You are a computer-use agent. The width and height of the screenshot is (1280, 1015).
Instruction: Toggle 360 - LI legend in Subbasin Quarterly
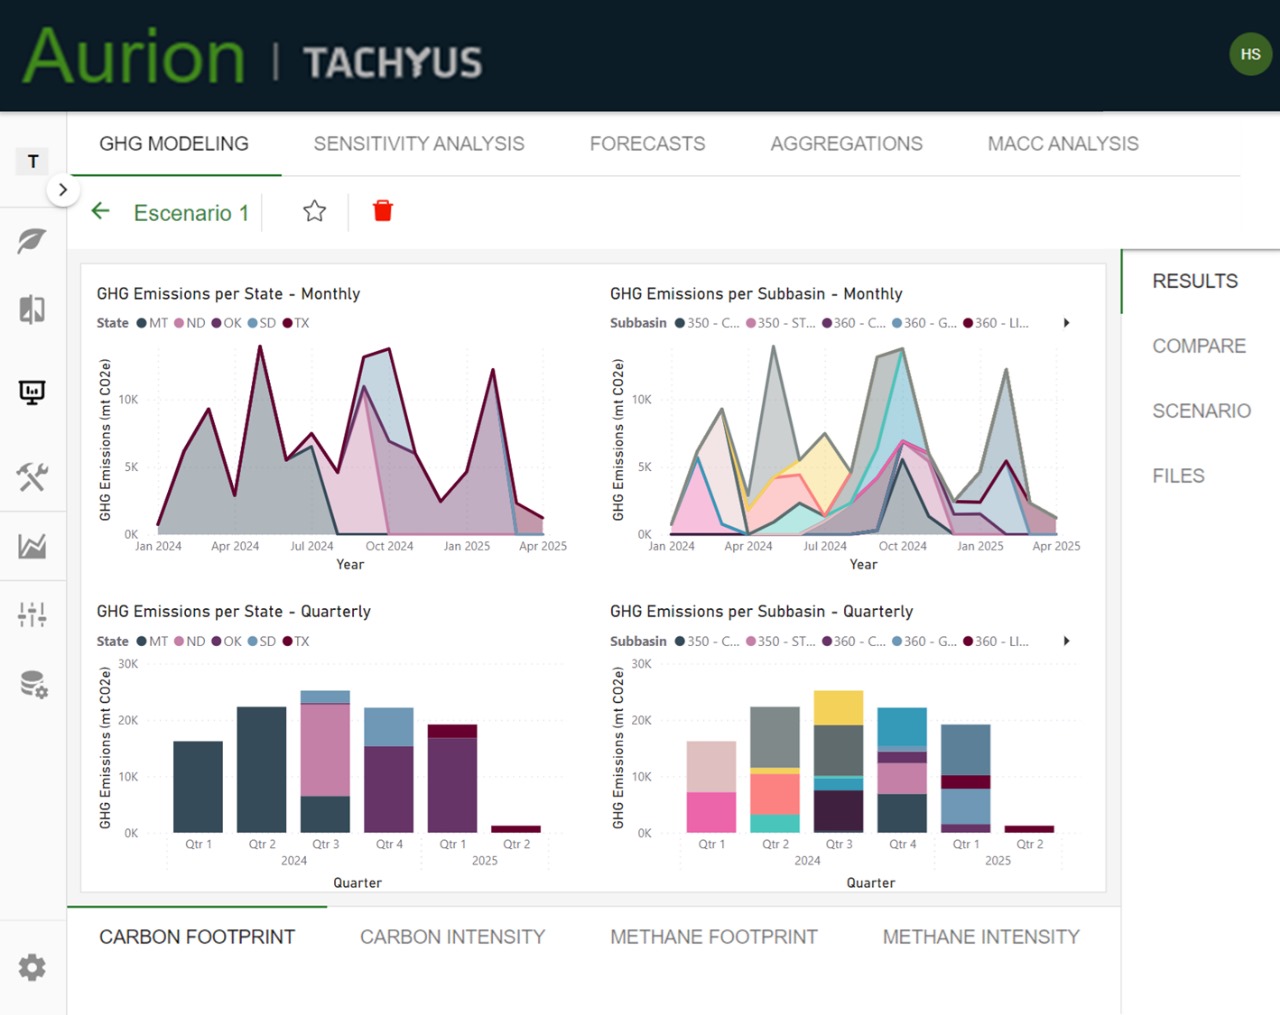click(x=996, y=641)
